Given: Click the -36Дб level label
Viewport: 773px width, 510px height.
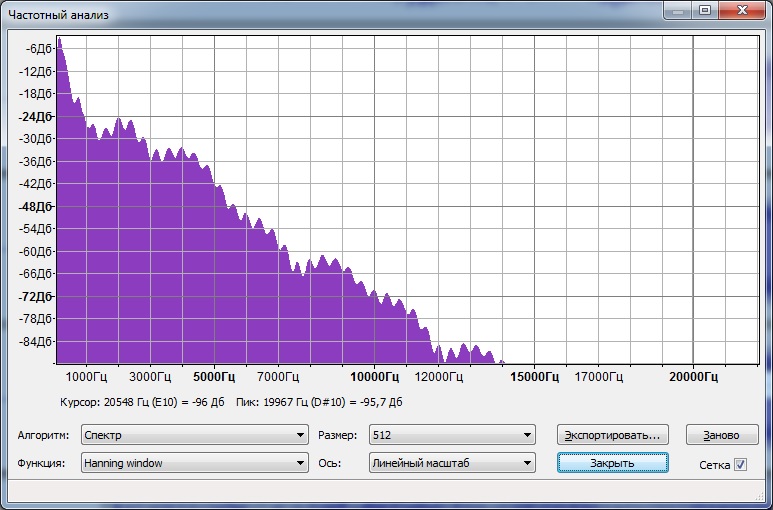Looking at the screenshot, I should click(35, 162).
